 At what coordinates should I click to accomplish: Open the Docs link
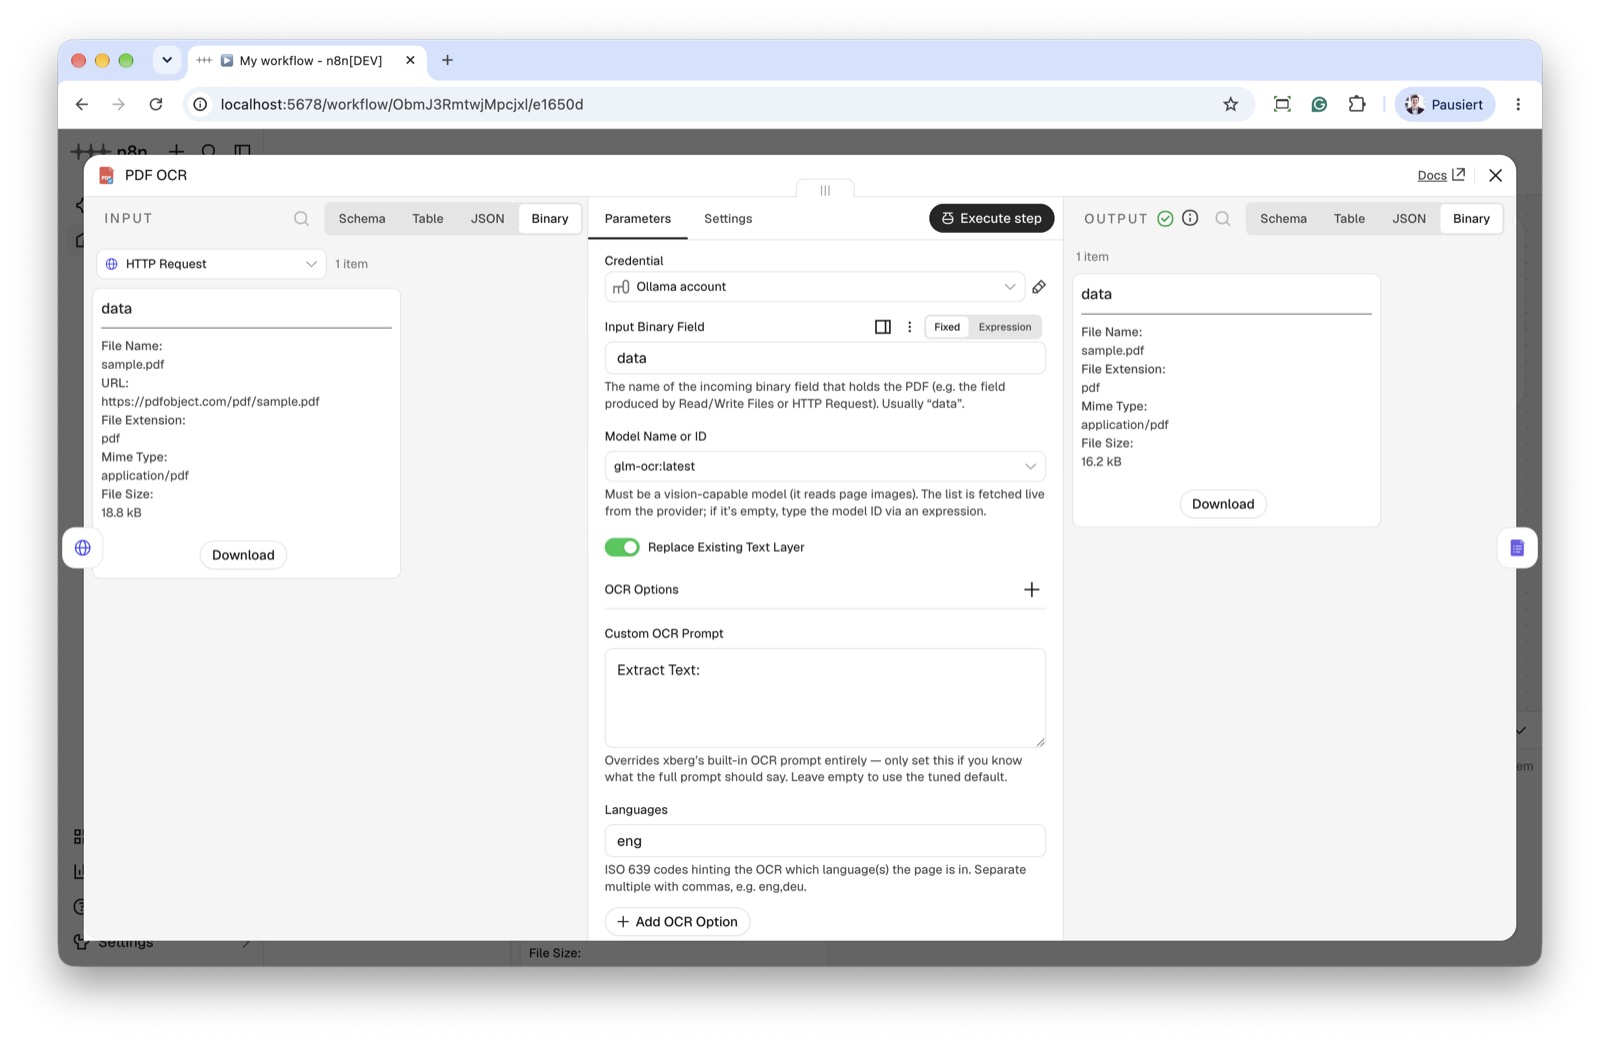(1440, 175)
